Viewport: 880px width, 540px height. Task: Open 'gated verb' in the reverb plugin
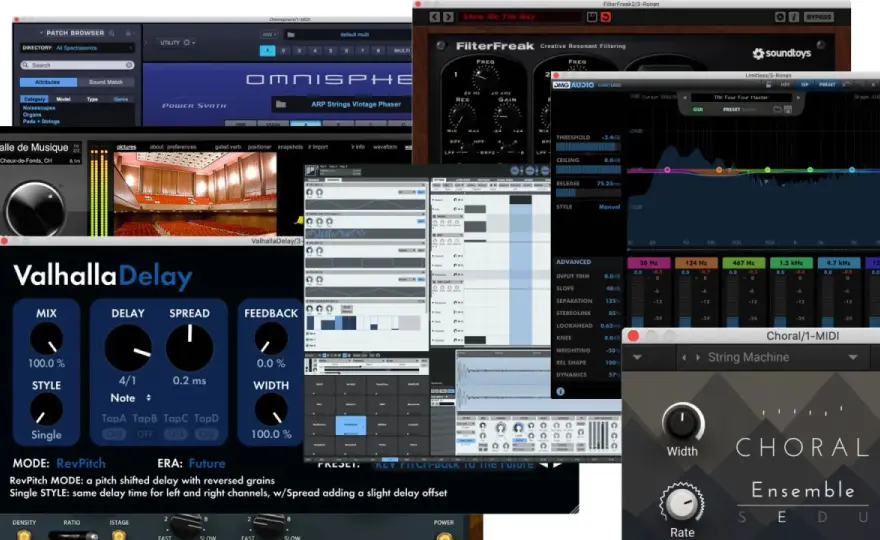click(228, 147)
